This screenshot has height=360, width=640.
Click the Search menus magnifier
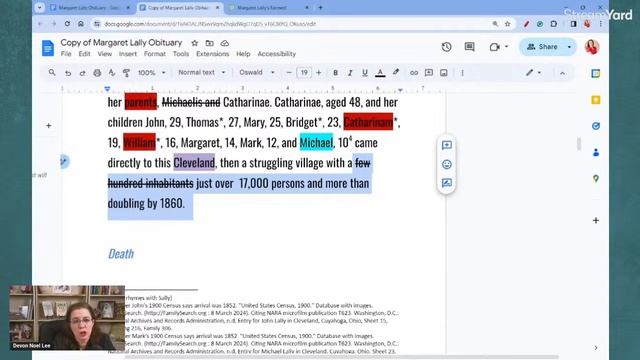click(x=52, y=73)
